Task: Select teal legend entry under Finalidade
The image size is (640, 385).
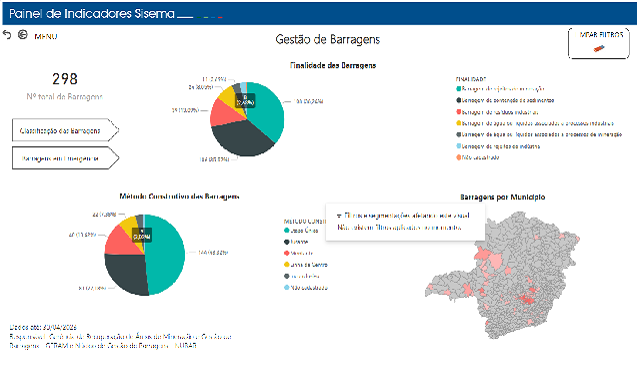Action: pyautogui.click(x=500, y=89)
